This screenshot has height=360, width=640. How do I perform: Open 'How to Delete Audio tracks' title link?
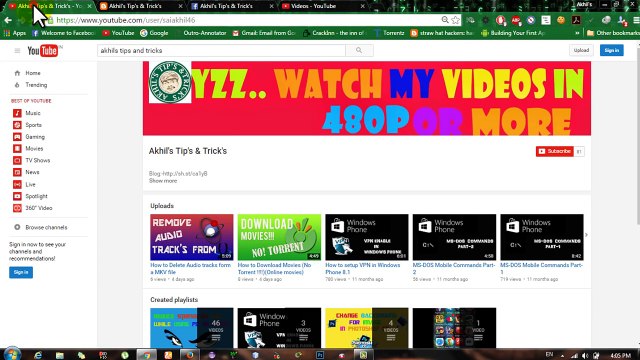click(190, 269)
